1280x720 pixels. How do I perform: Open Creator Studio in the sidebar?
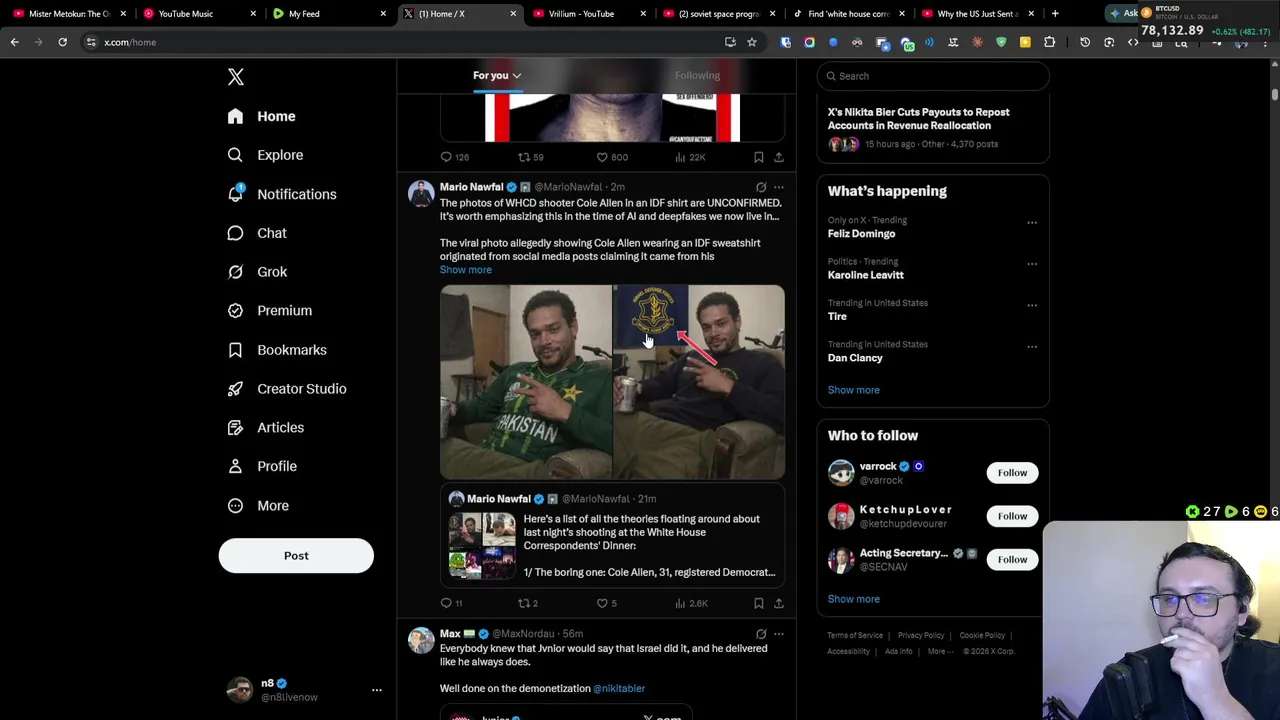click(x=287, y=389)
